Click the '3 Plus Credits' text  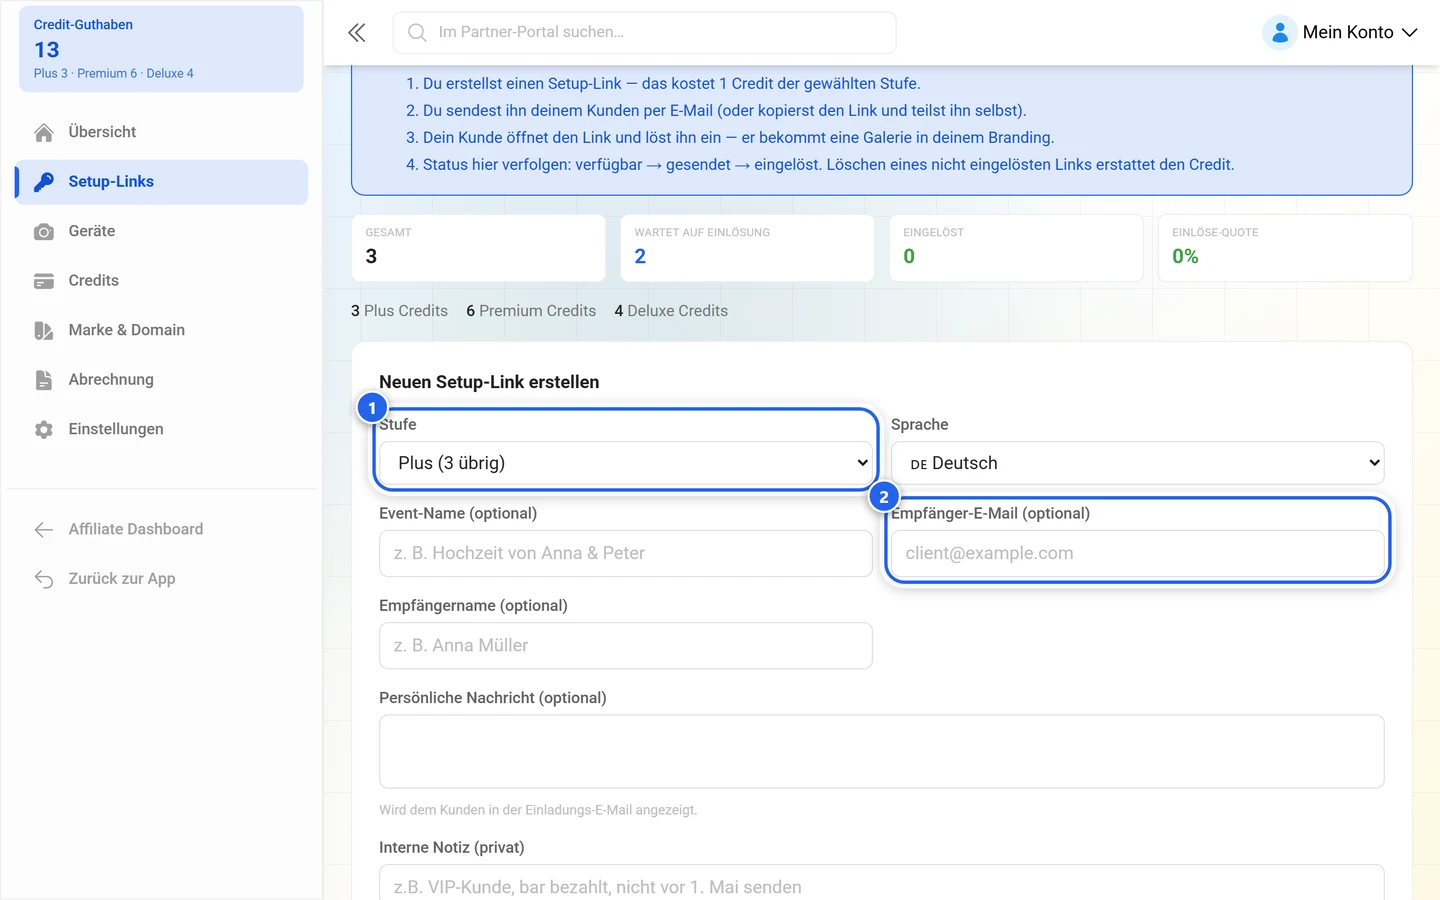click(399, 311)
